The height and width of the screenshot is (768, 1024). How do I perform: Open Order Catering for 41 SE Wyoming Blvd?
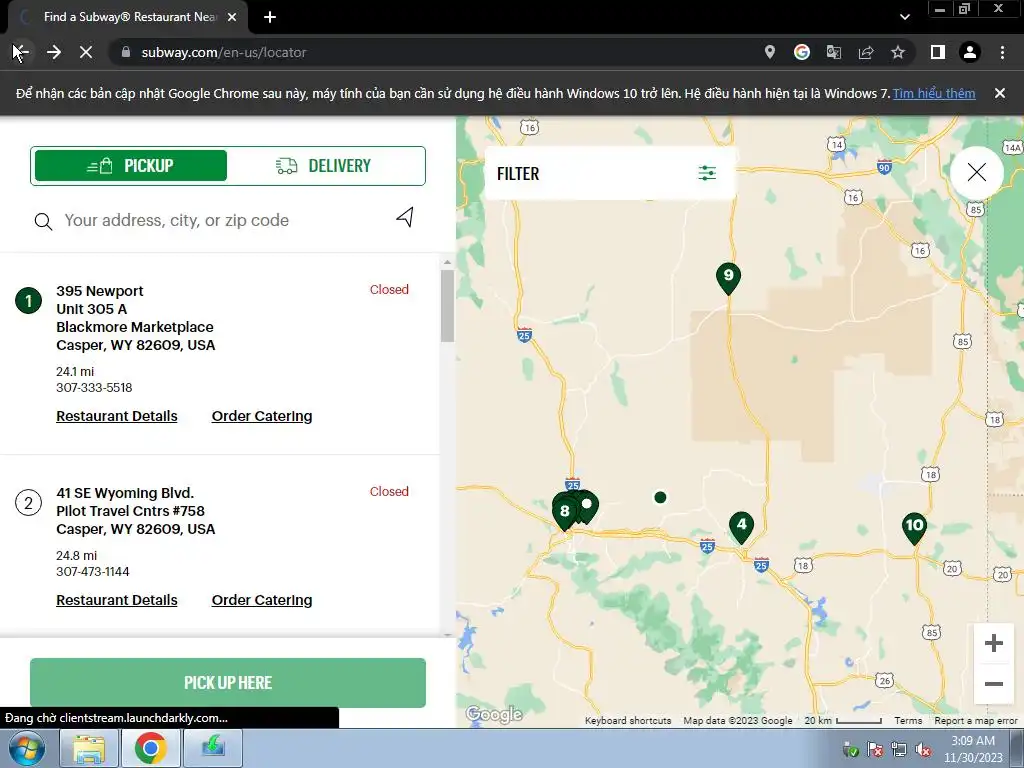click(262, 600)
